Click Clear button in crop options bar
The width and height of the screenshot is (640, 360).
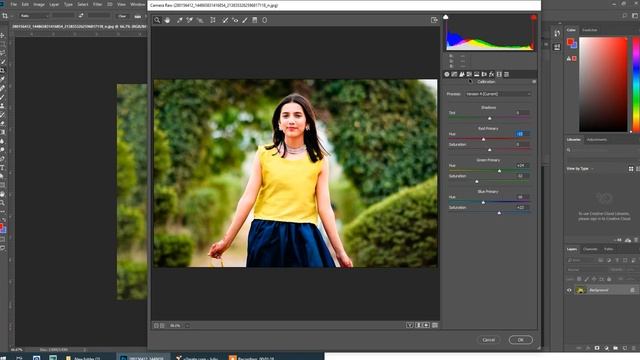click(x=122, y=16)
